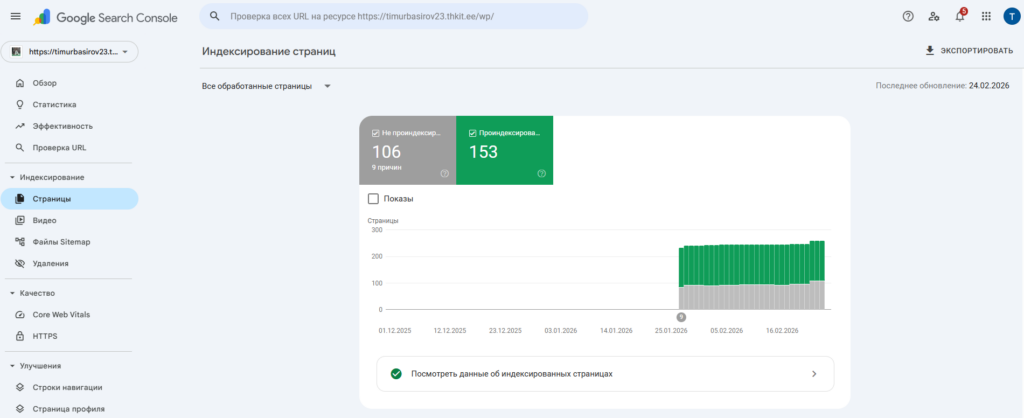Open user and permissions settings icon
The height and width of the screenshot is (418, 1024).
[934, 17]
